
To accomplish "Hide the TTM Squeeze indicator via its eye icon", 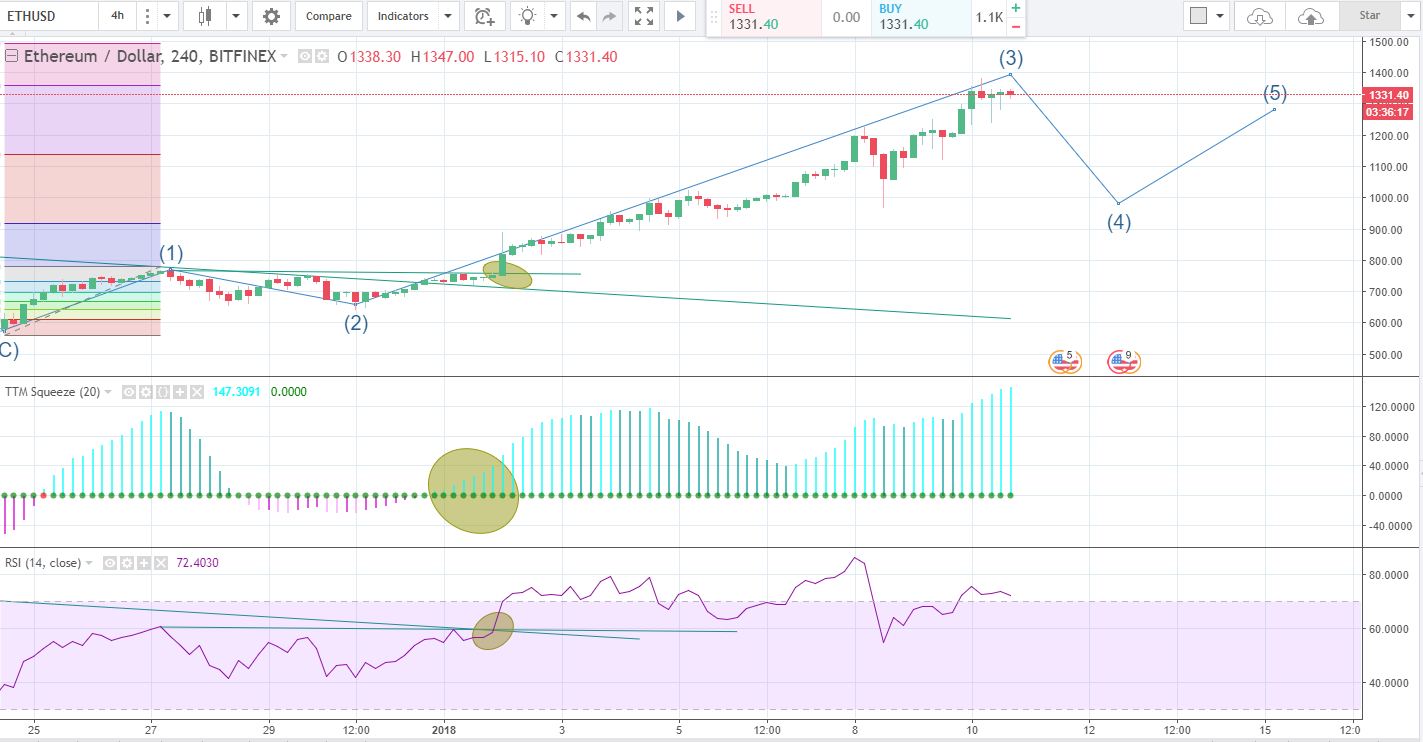I will point(129,392).
